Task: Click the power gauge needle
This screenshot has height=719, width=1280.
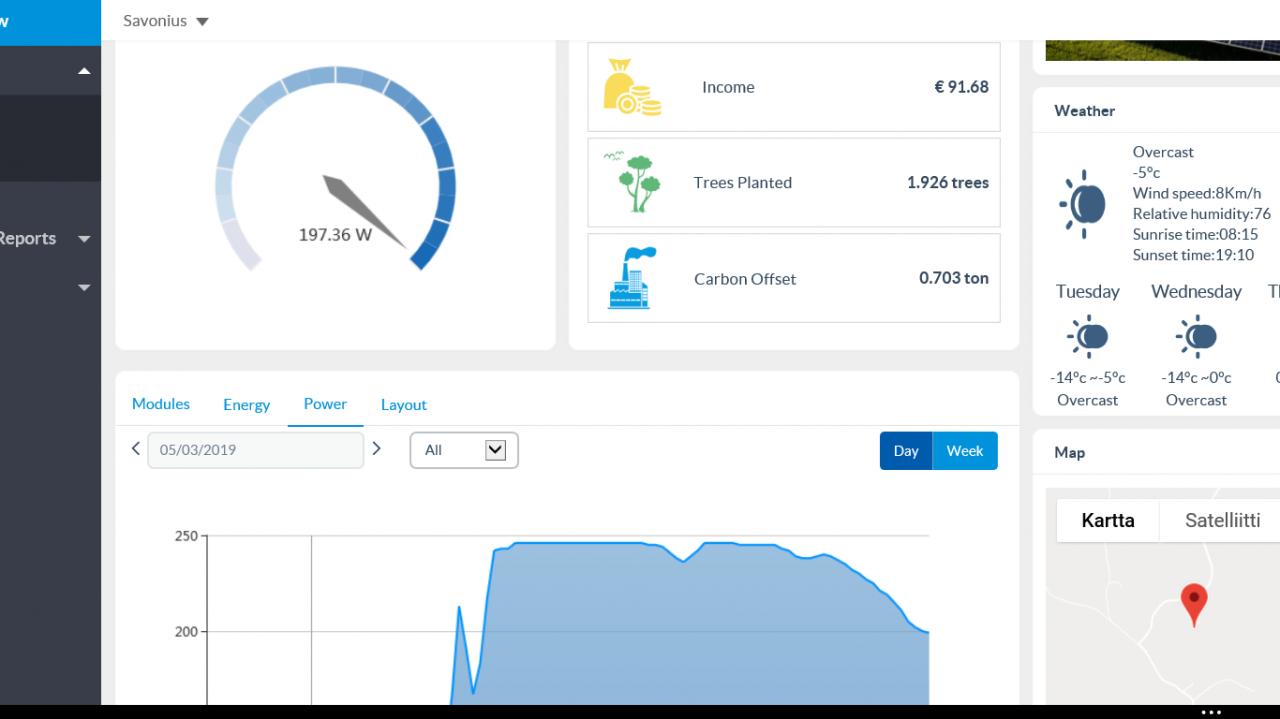Action: click(364, 211)
